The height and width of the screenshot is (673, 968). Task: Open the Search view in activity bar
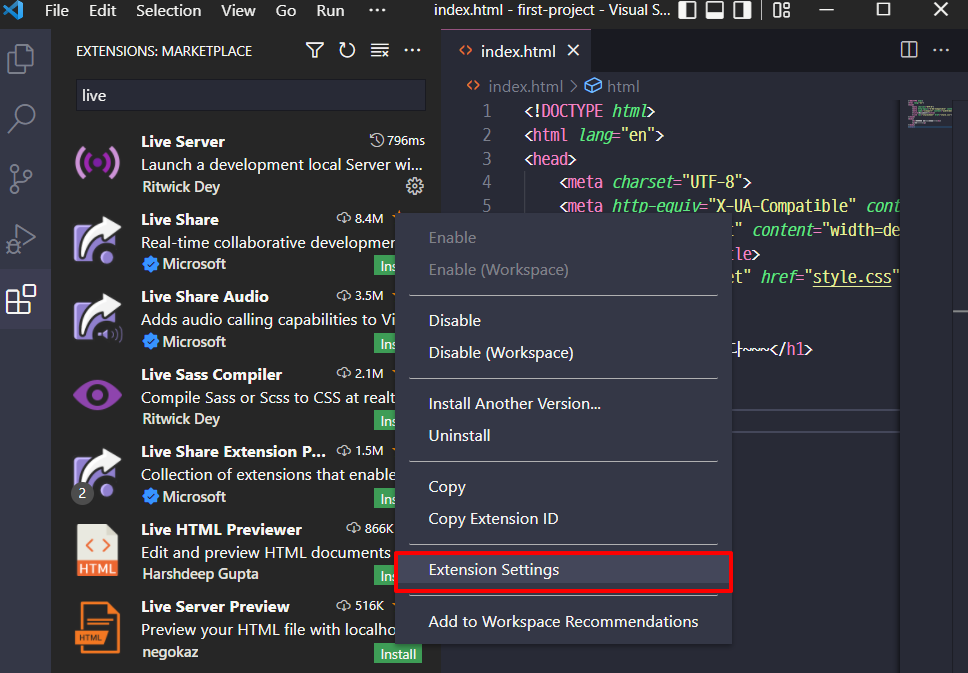[20, 119]
